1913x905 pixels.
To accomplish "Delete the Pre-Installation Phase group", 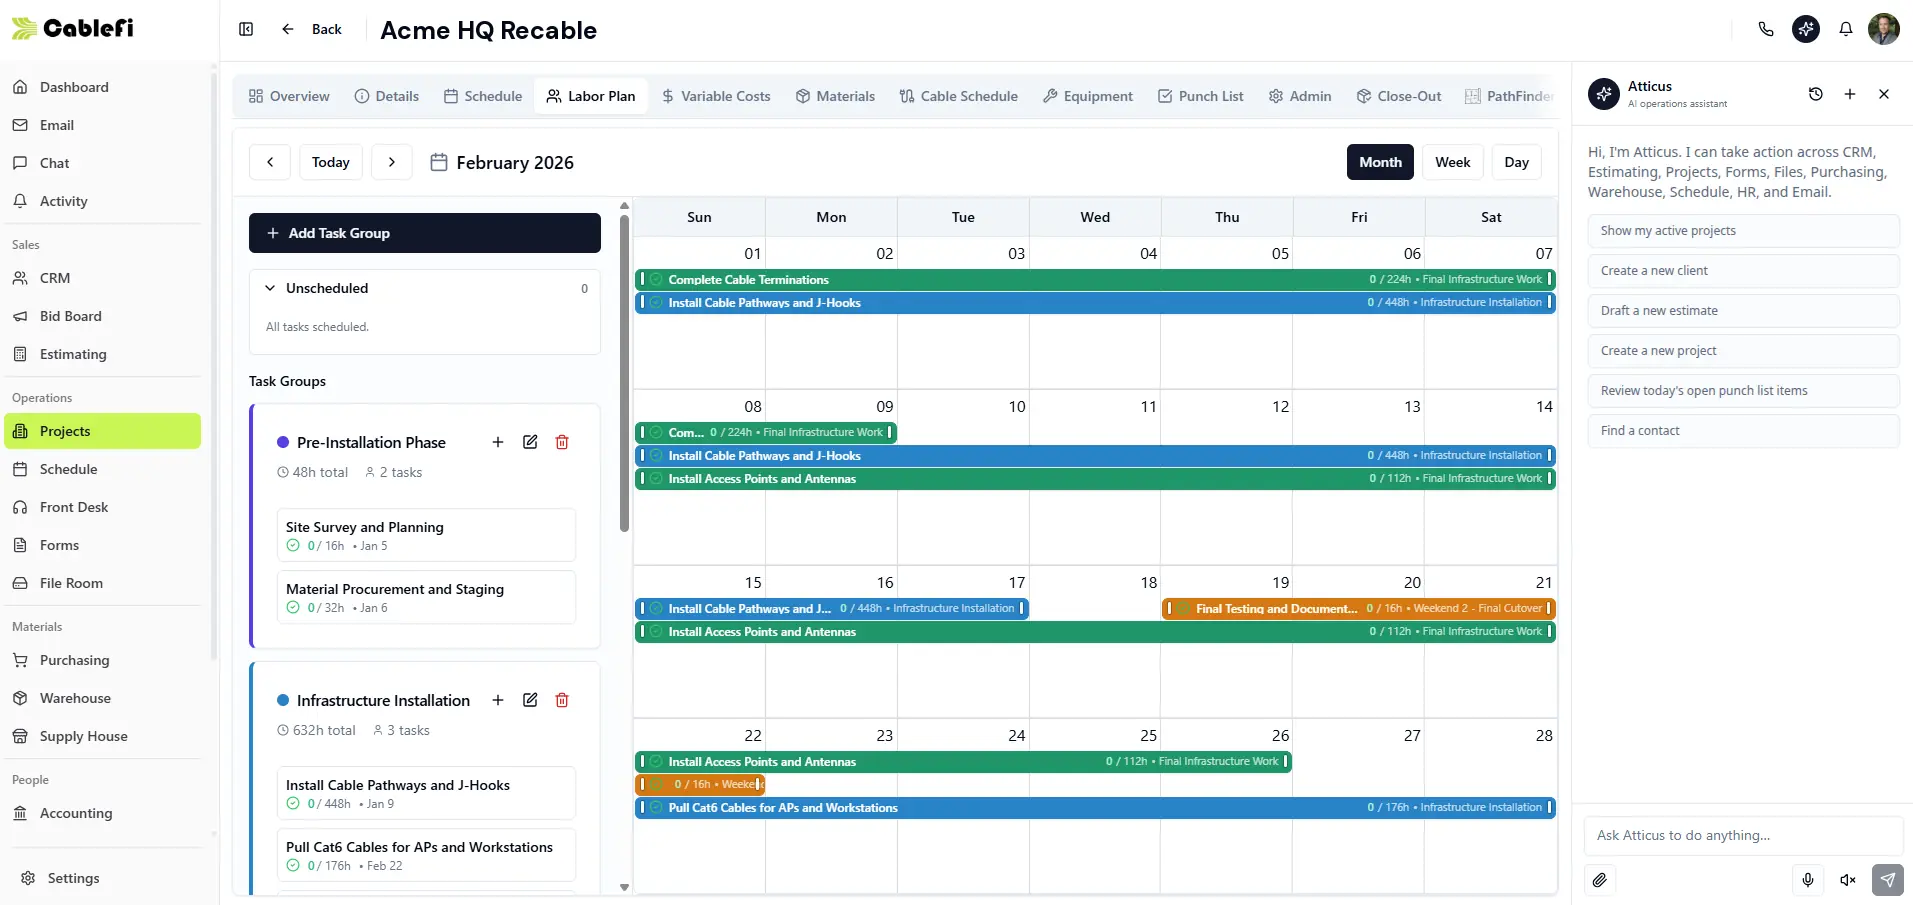I will pos(562,442).
